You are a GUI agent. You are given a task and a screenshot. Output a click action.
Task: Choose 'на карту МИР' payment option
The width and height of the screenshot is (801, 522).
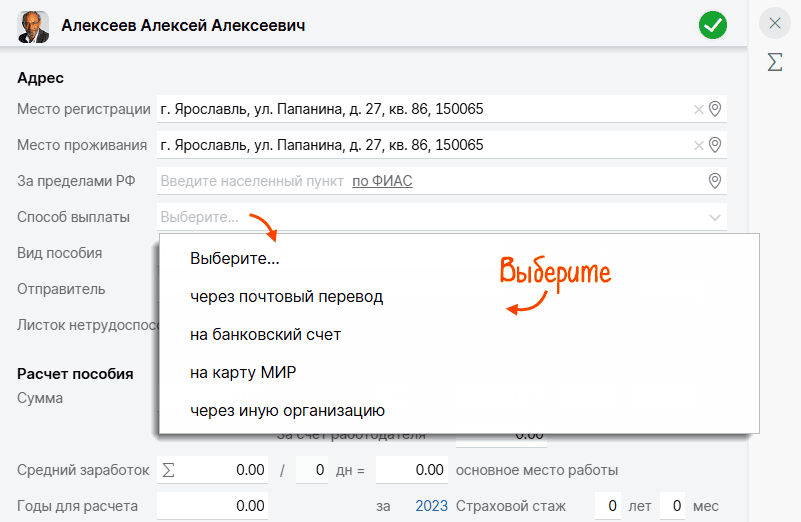tap(242, 372)
